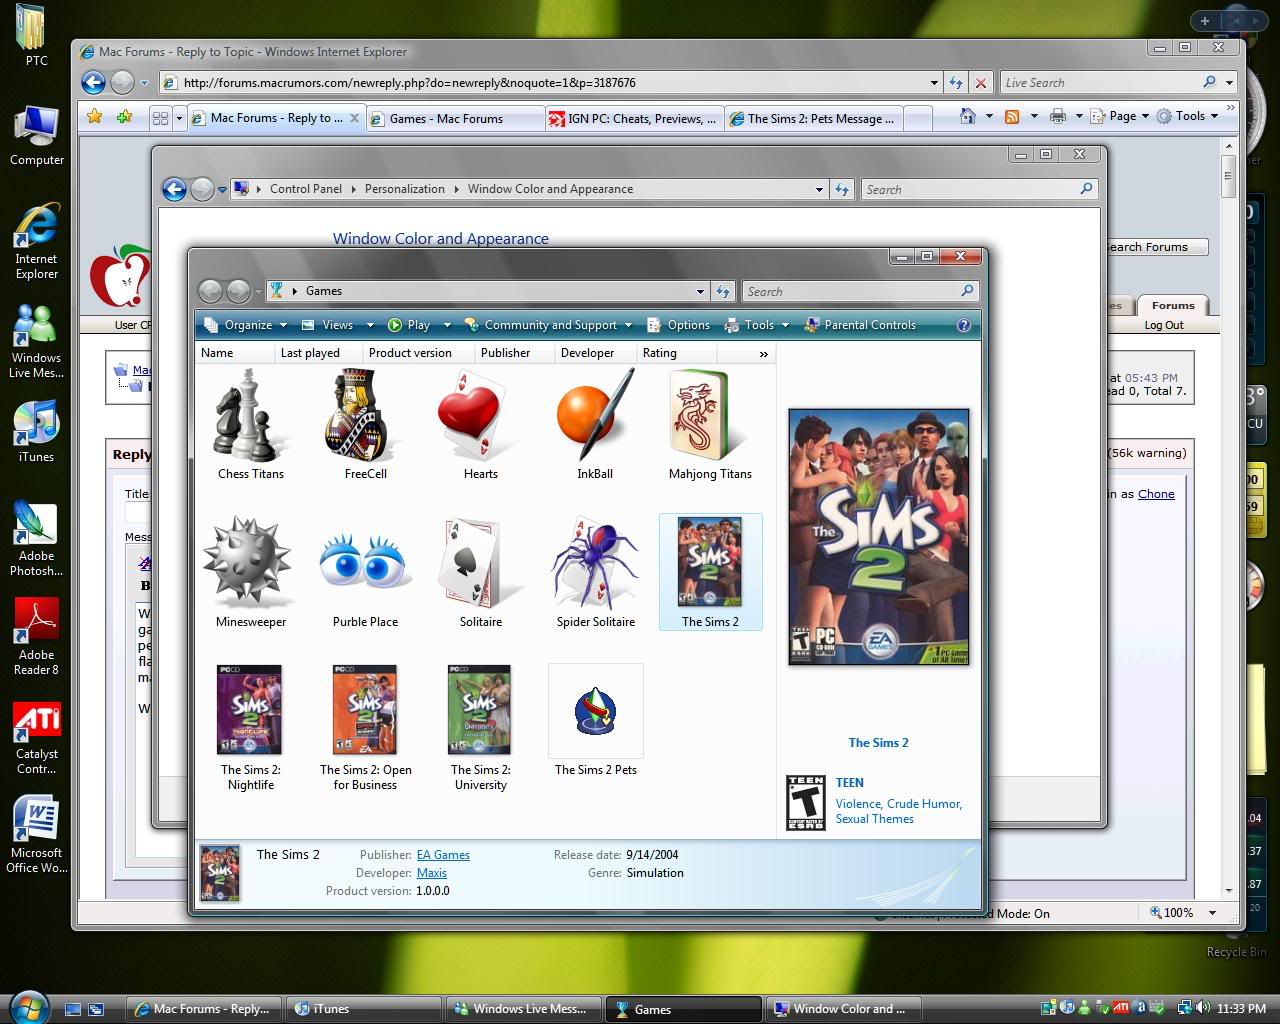Click the Games window search field
The height and width of the screenshot is (1024, 1280).
pyautogui.click(x=852, y=291)
